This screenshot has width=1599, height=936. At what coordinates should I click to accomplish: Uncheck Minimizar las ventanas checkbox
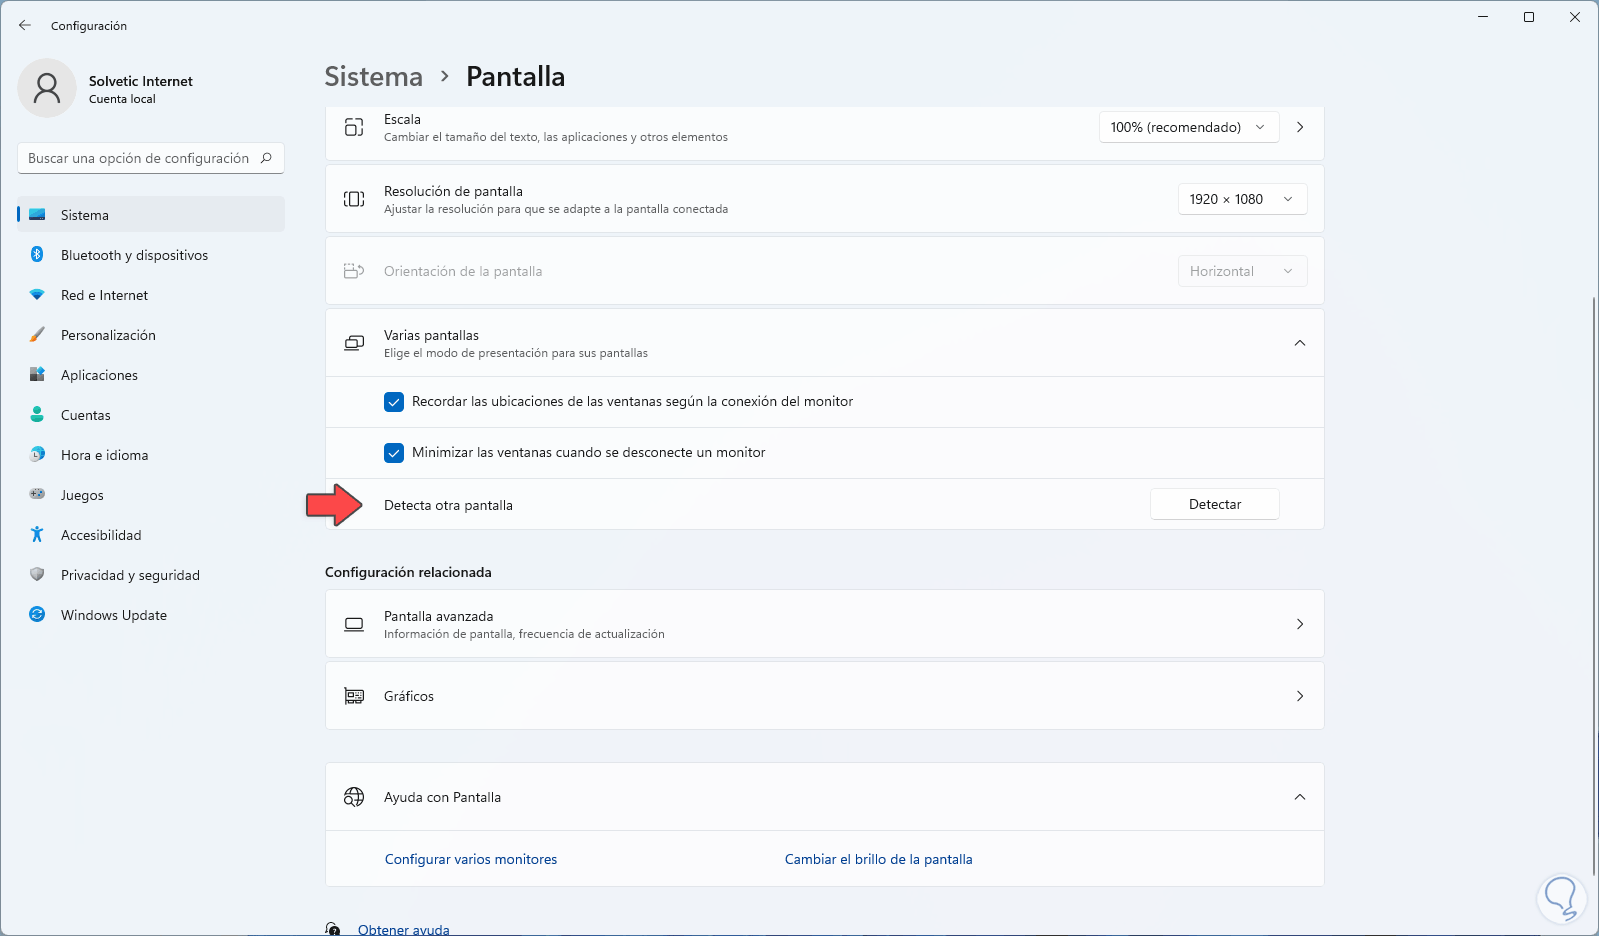394,453
